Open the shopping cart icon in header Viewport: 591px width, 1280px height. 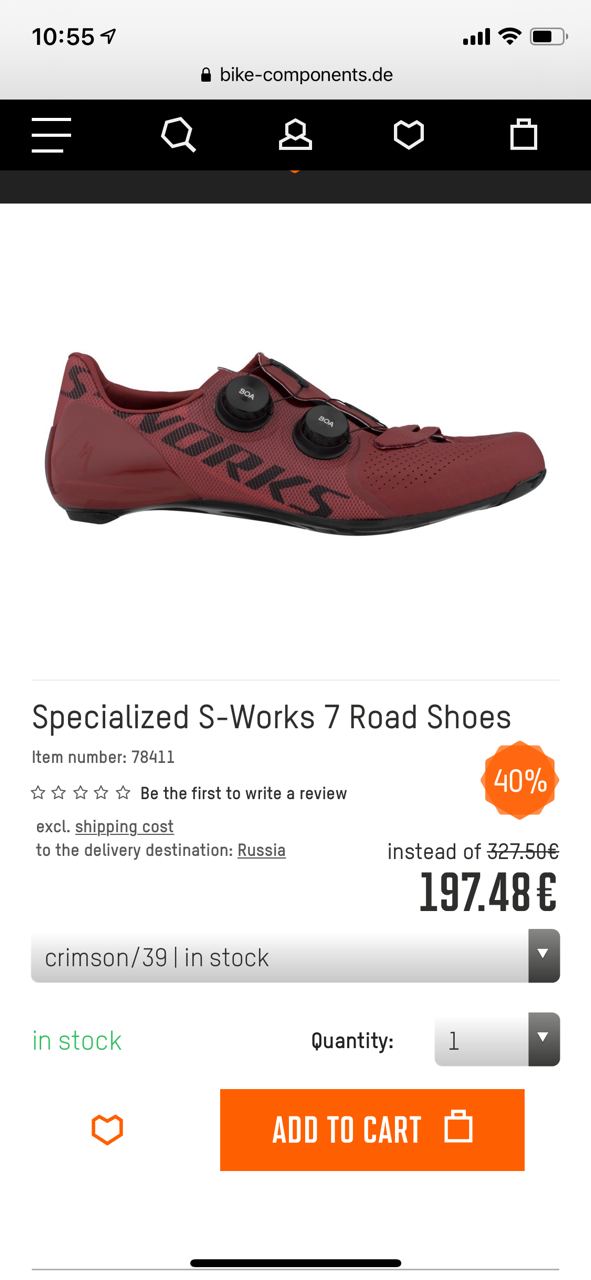click(524, 134)
